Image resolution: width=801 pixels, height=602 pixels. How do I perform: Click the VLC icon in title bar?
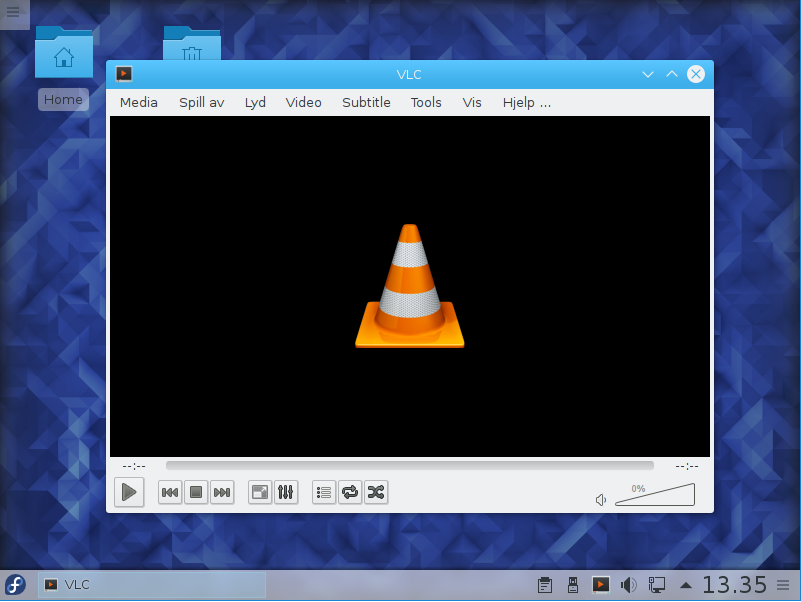[x=124, y=74]
